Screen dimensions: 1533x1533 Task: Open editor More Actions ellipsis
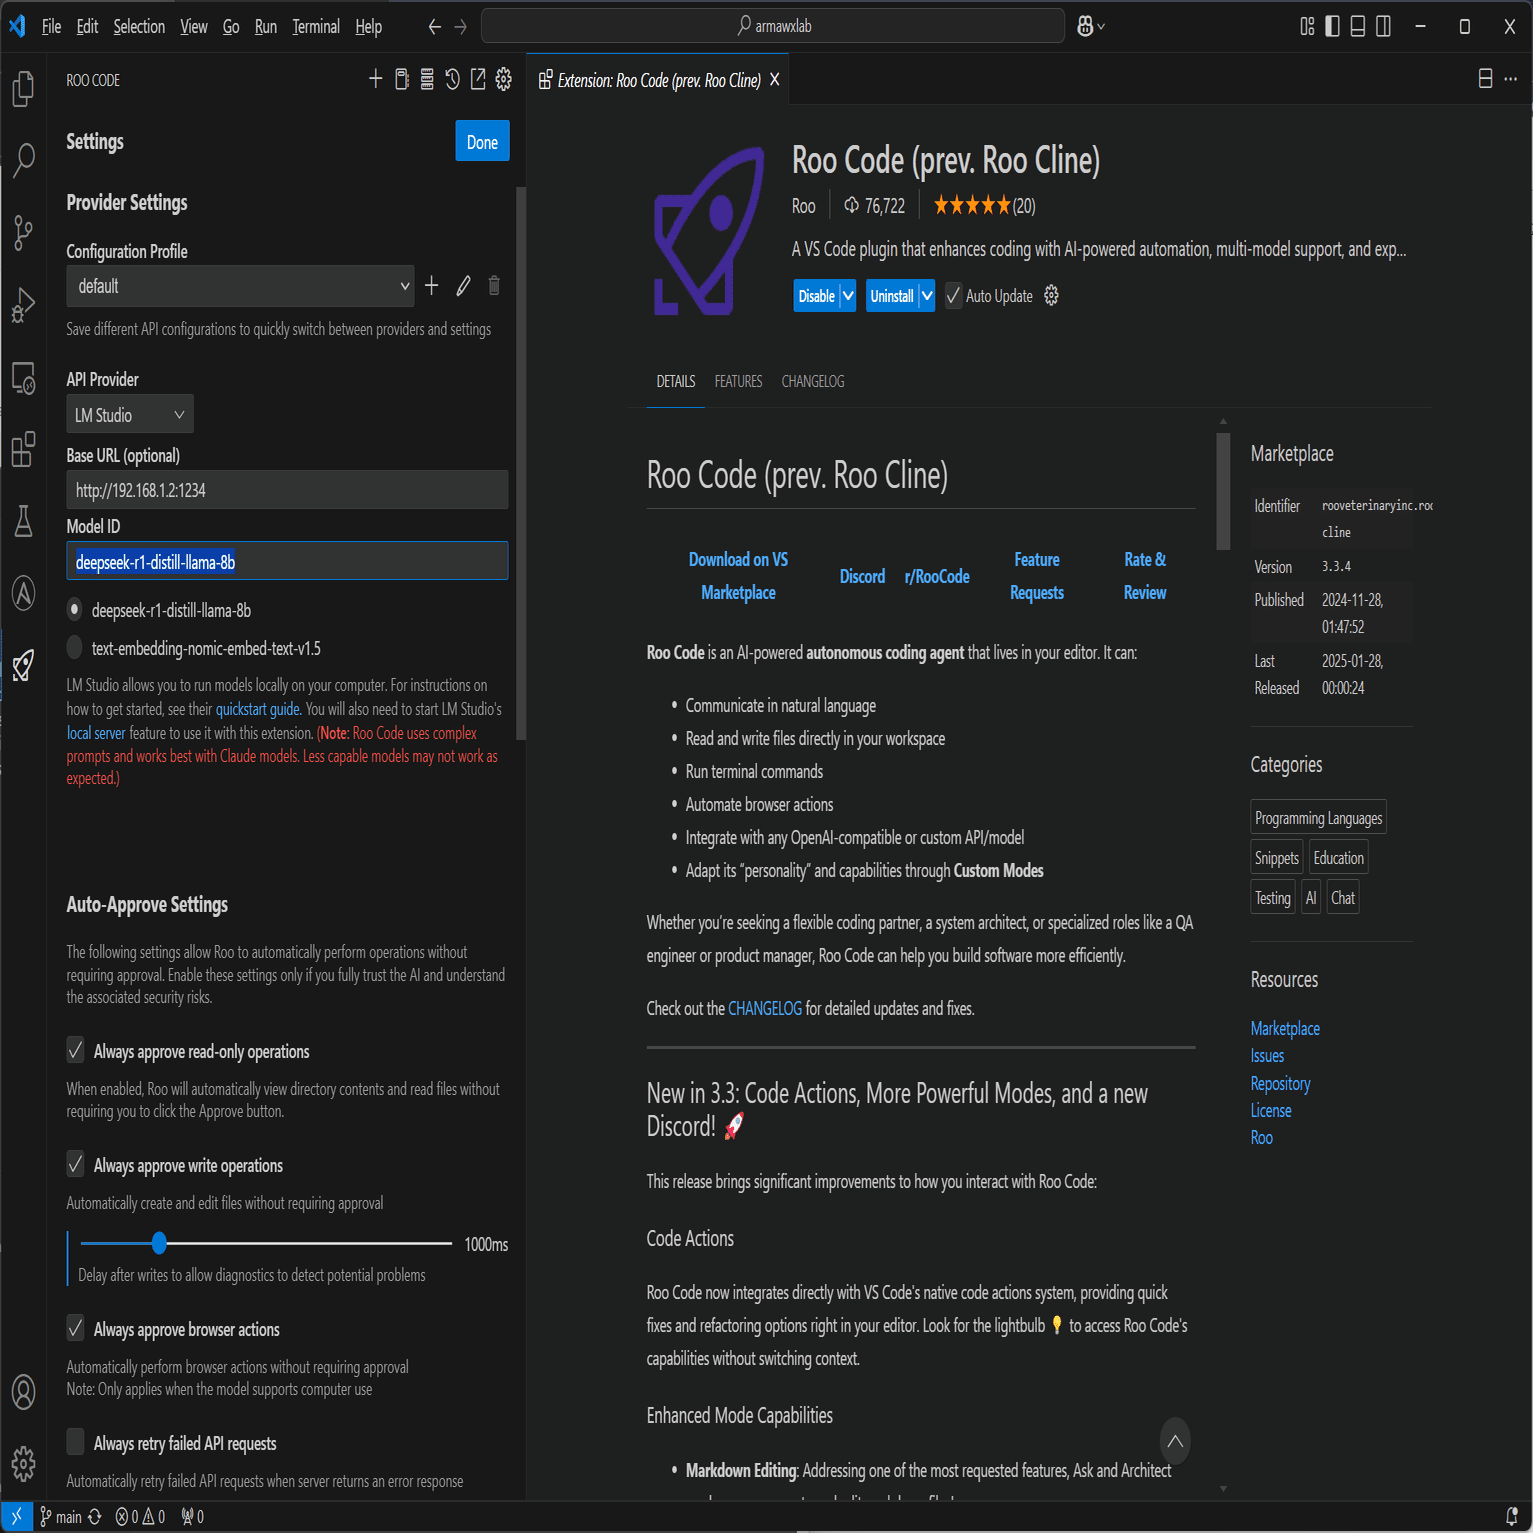click(1511, 79)
